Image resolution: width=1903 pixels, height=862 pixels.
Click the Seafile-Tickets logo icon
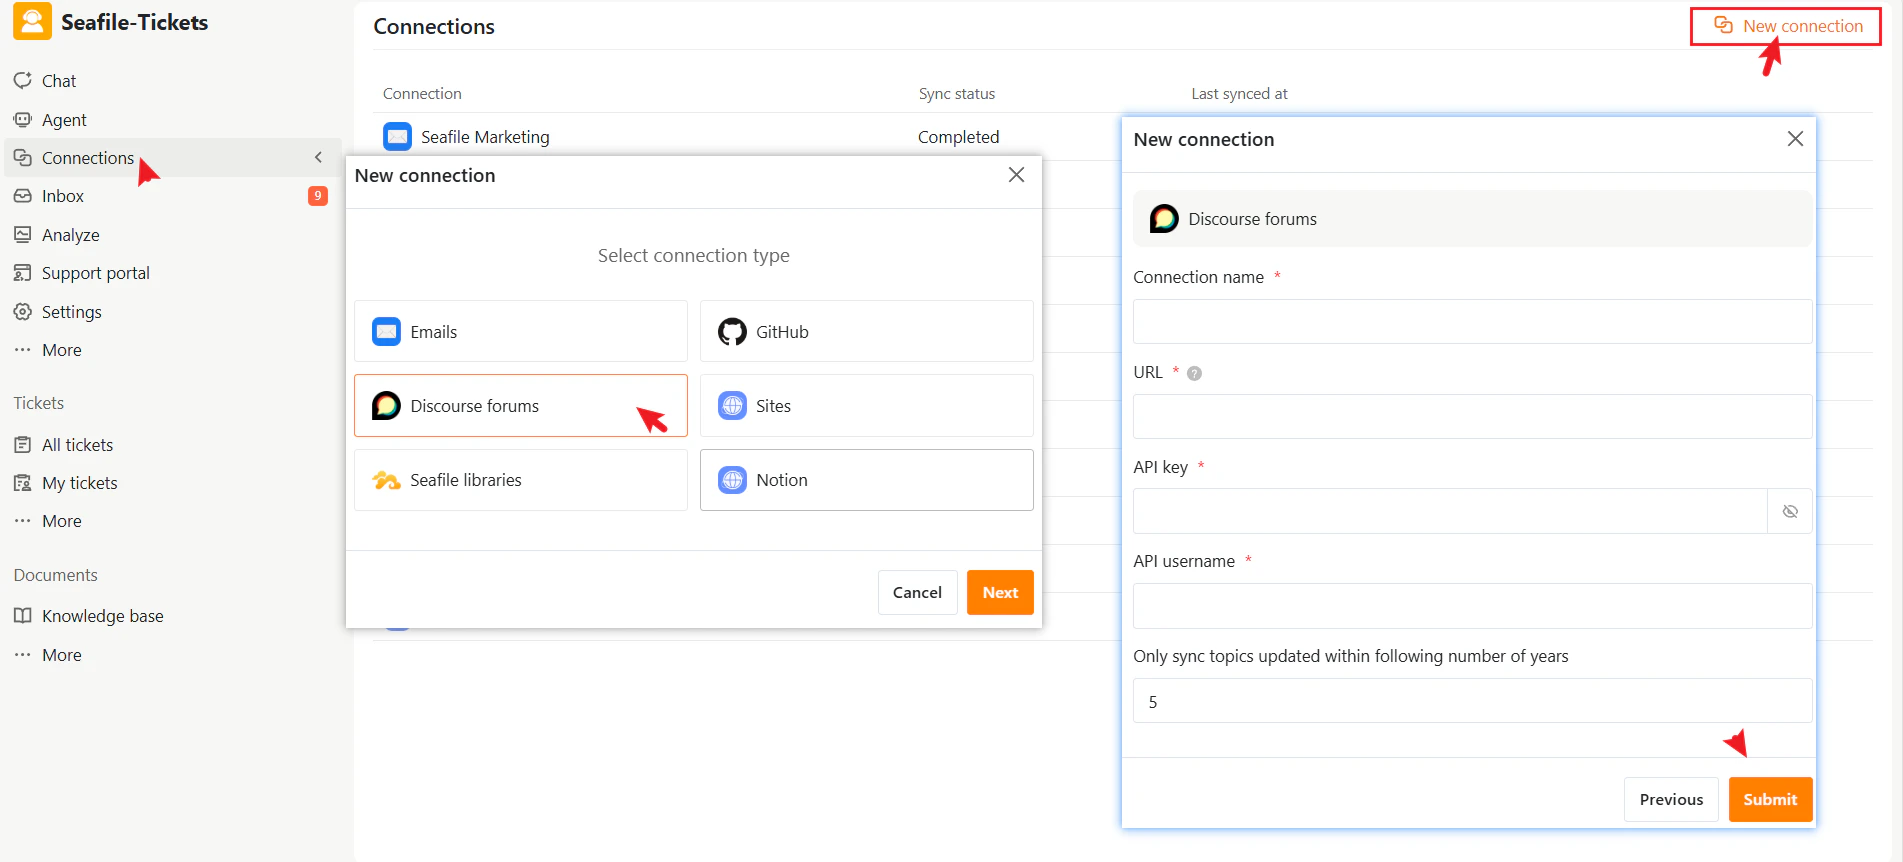tap(32, 22)
